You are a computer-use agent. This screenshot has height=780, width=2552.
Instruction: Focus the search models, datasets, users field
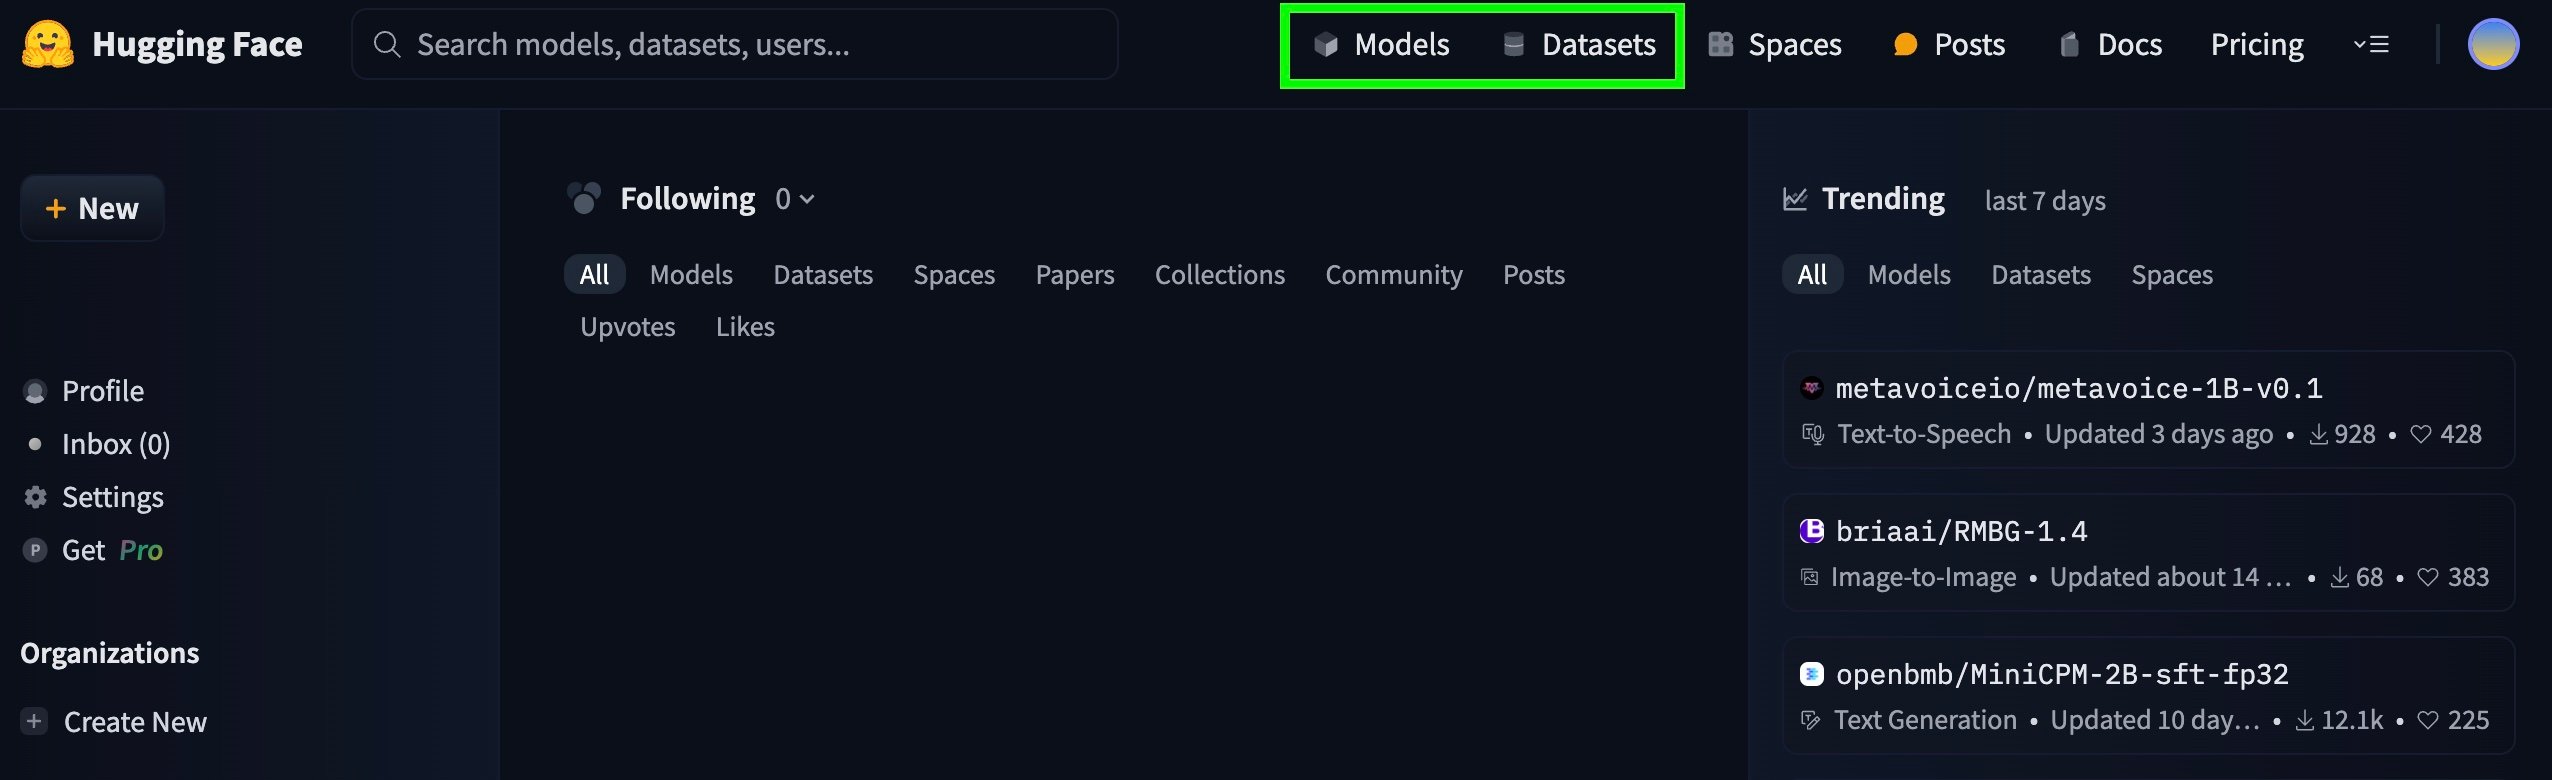734,44
